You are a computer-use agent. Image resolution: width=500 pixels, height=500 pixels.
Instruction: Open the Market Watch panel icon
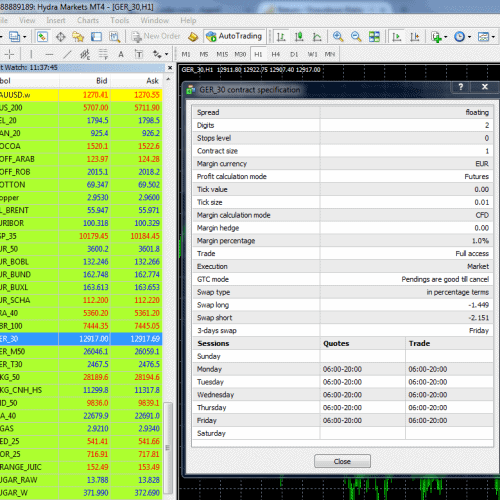click(x=42, y=37)
